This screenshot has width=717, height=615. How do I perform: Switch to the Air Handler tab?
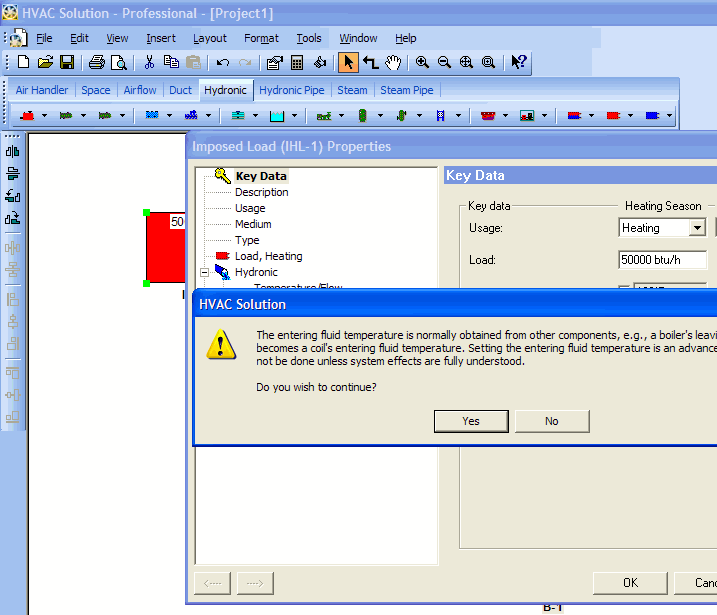42,90
